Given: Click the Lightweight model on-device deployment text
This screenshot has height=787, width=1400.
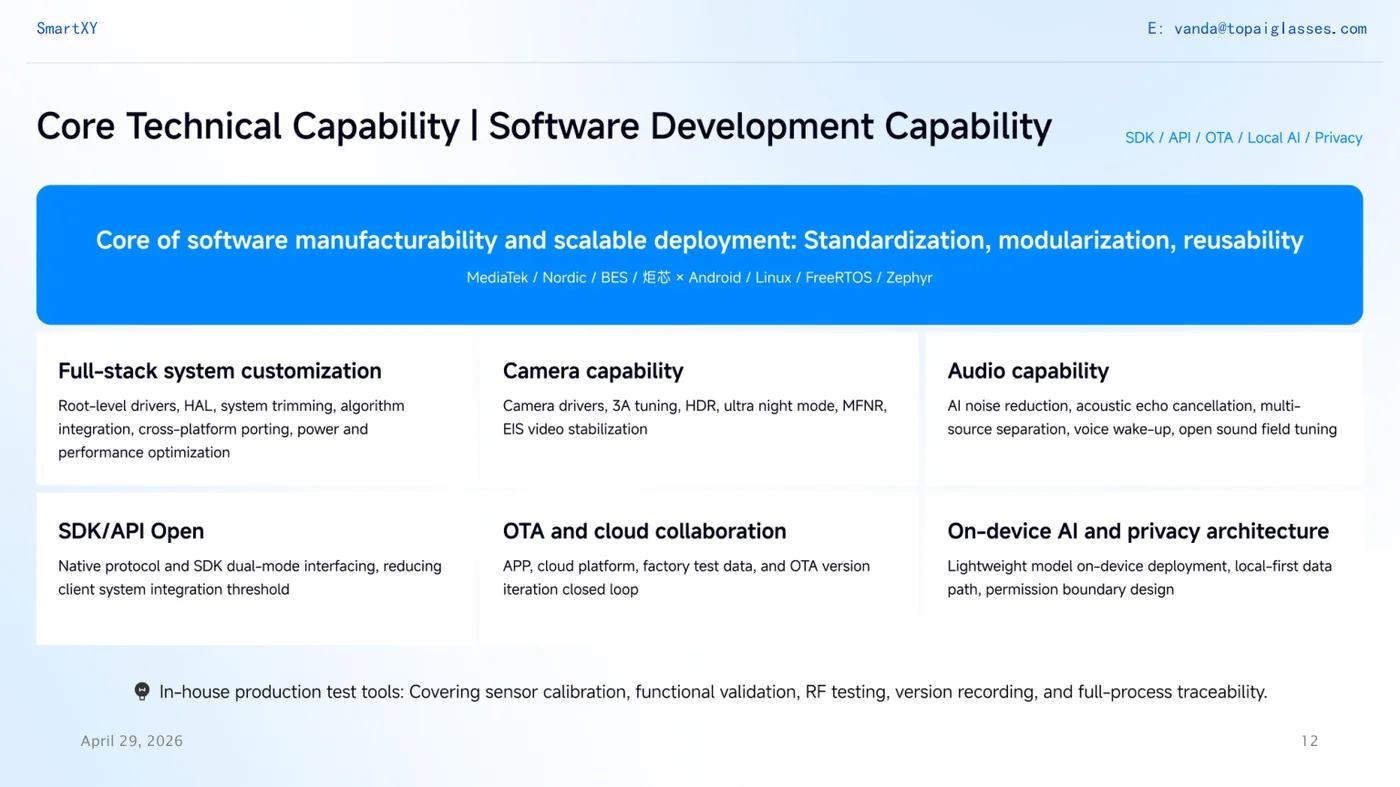Looking at the screenshot, I should point(1139,577).
